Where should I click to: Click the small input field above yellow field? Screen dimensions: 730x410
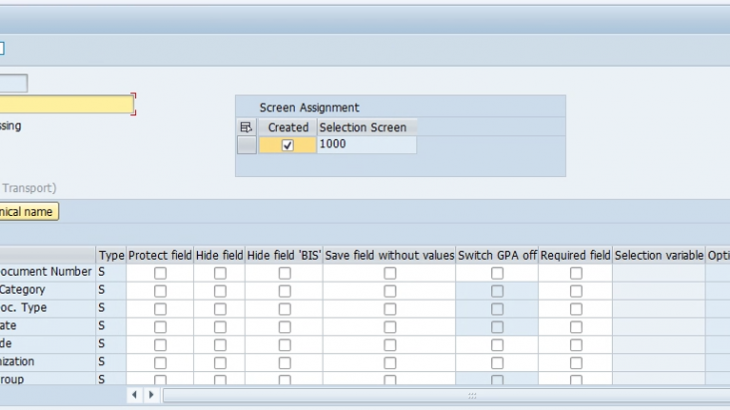click(14, 83)
